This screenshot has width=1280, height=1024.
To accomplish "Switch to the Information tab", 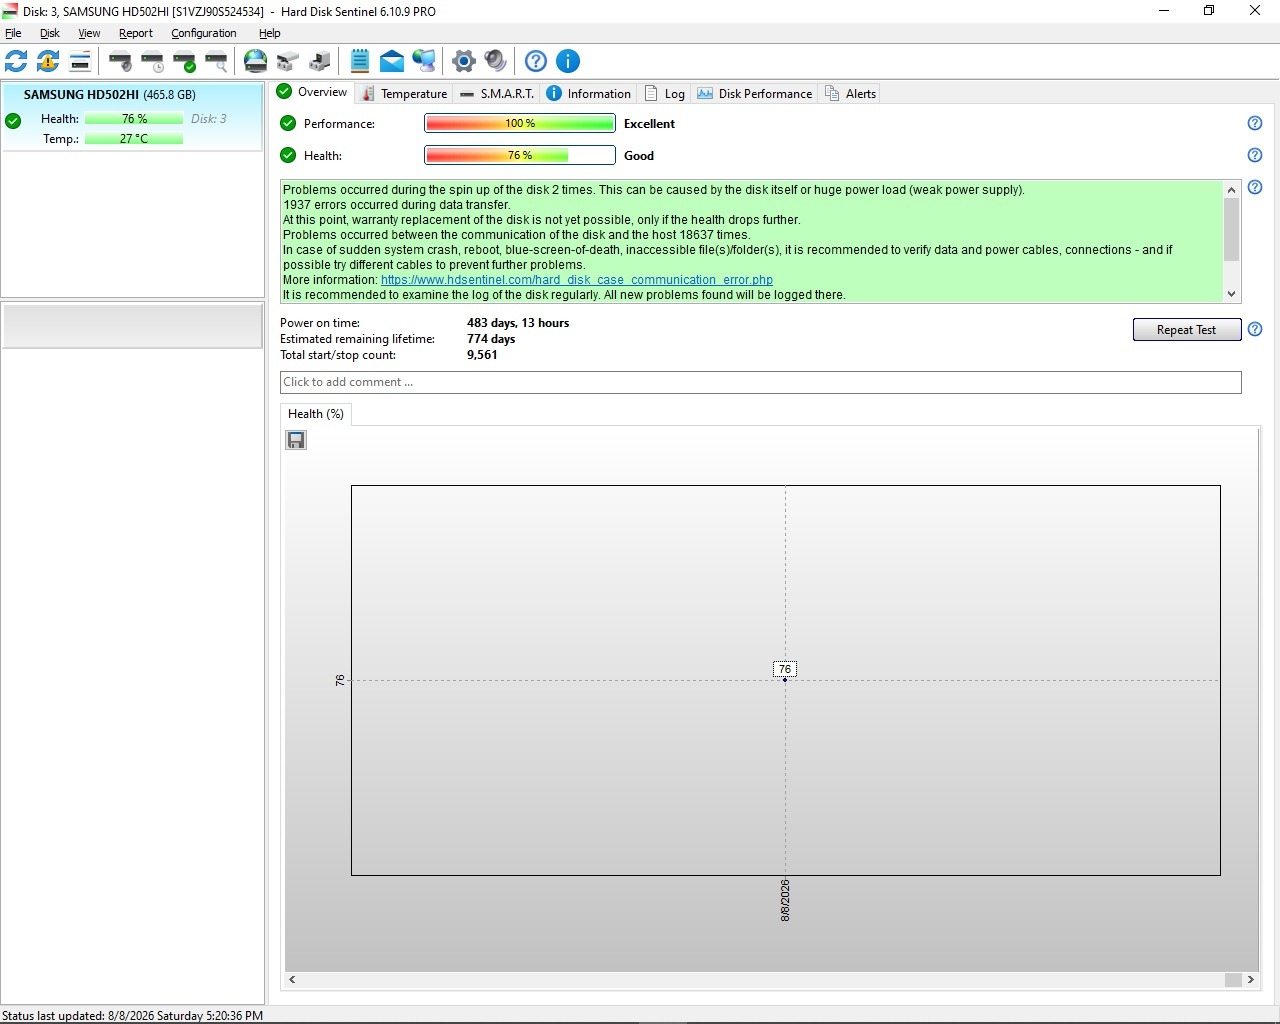I will (589, 94).
